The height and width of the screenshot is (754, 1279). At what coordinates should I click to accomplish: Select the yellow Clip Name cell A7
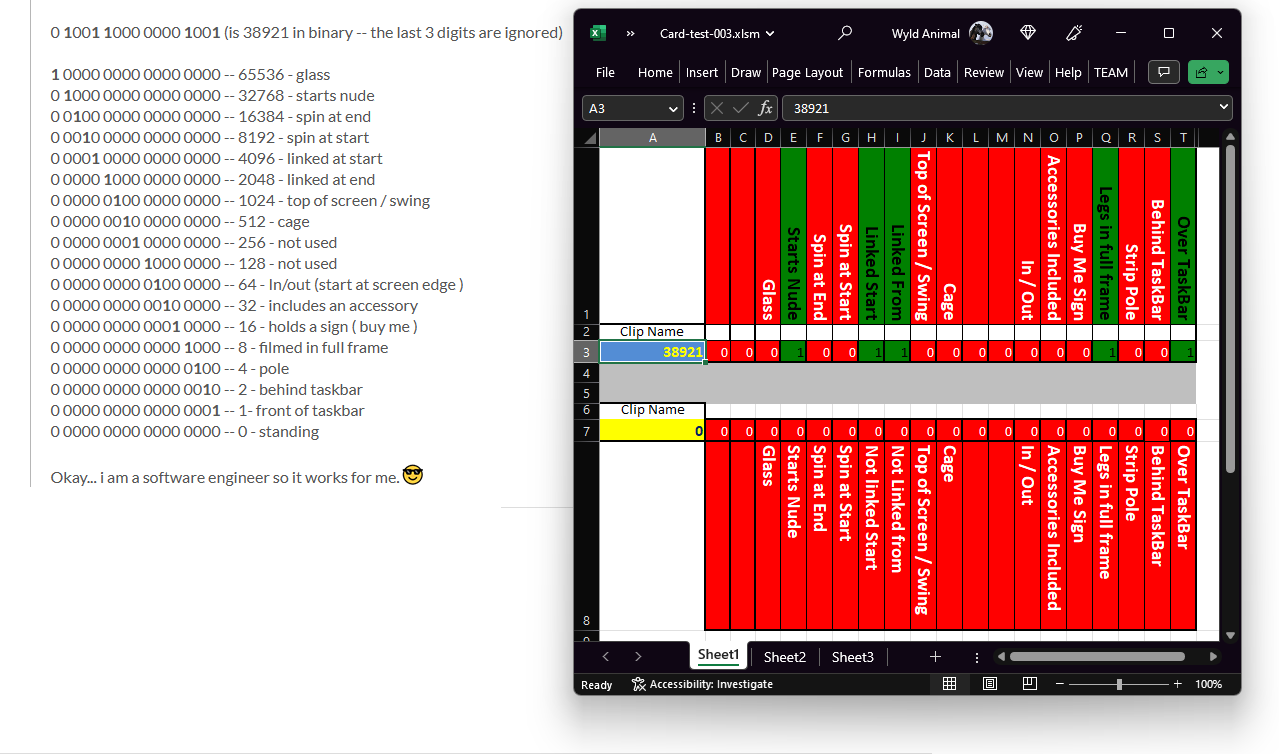click(x=652, y=431)
